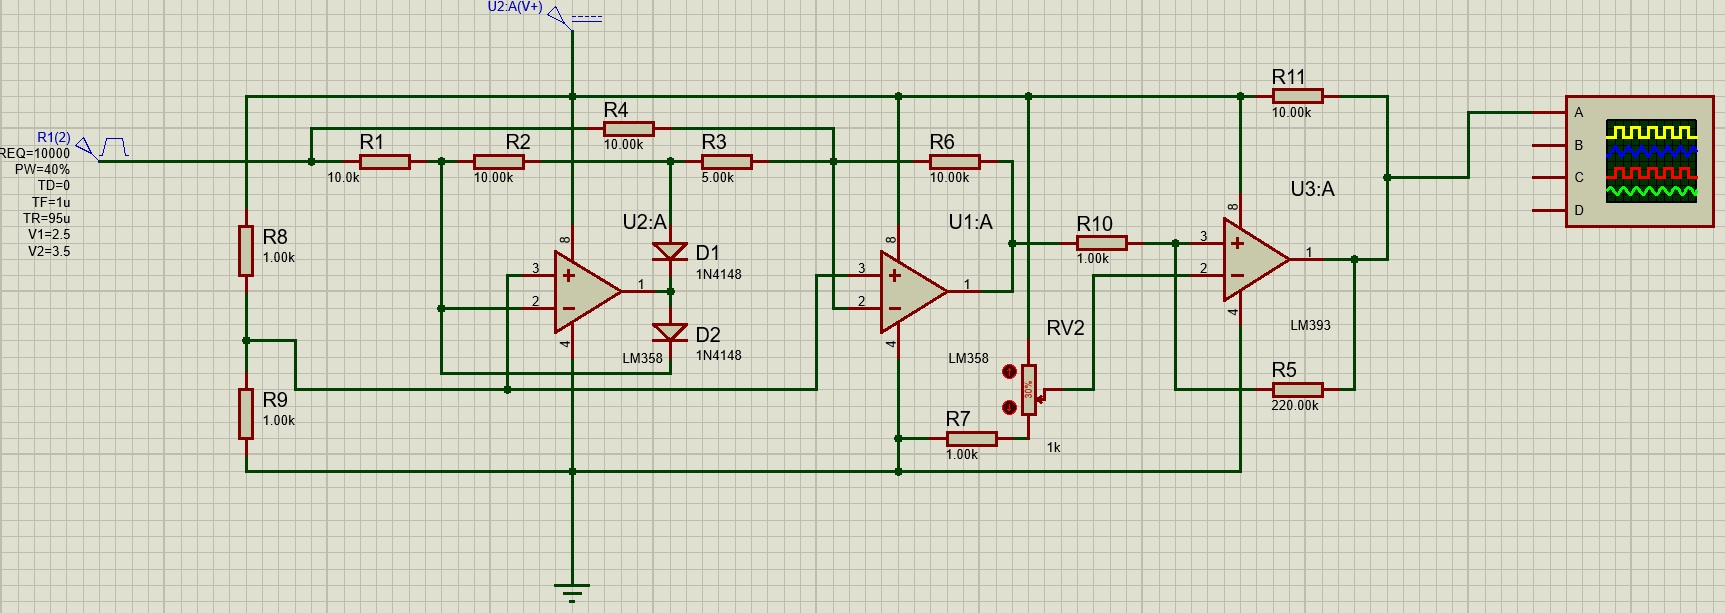
Task: Click the 'V2=3.5' generator property text
Action: 49,252
